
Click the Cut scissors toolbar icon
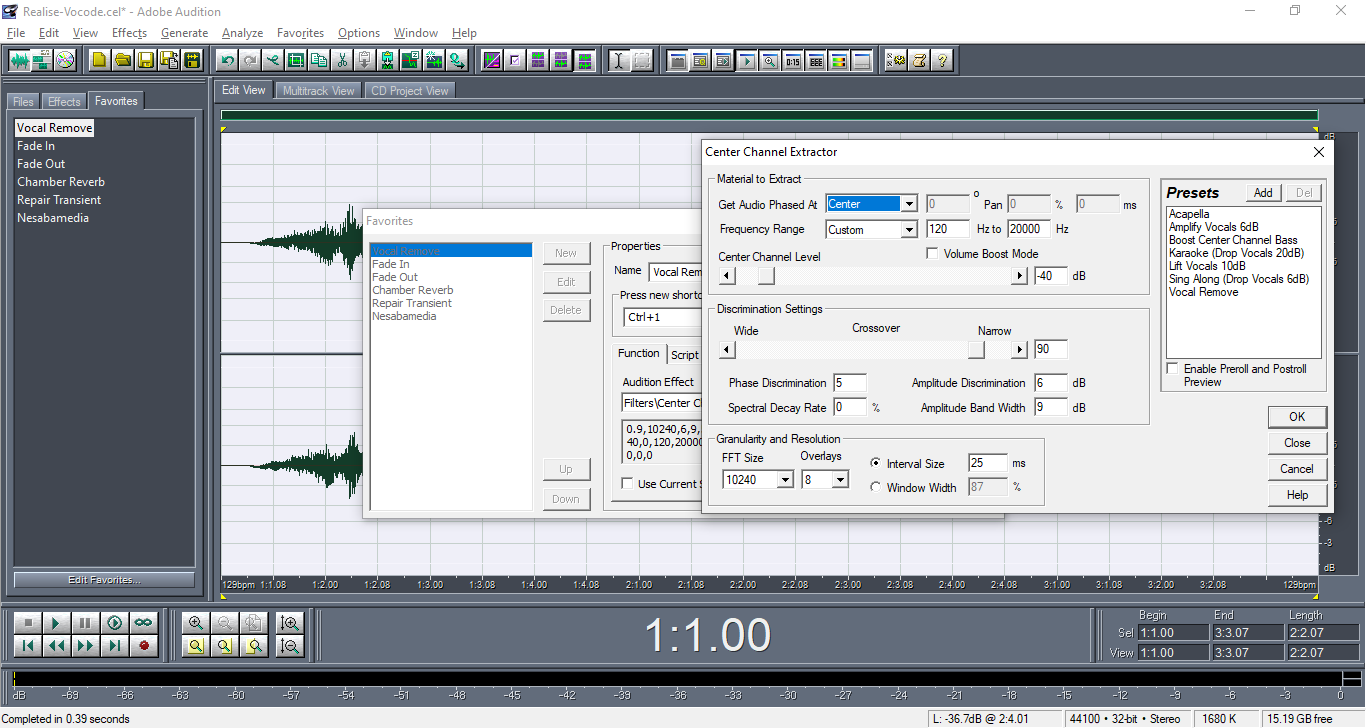342,60
